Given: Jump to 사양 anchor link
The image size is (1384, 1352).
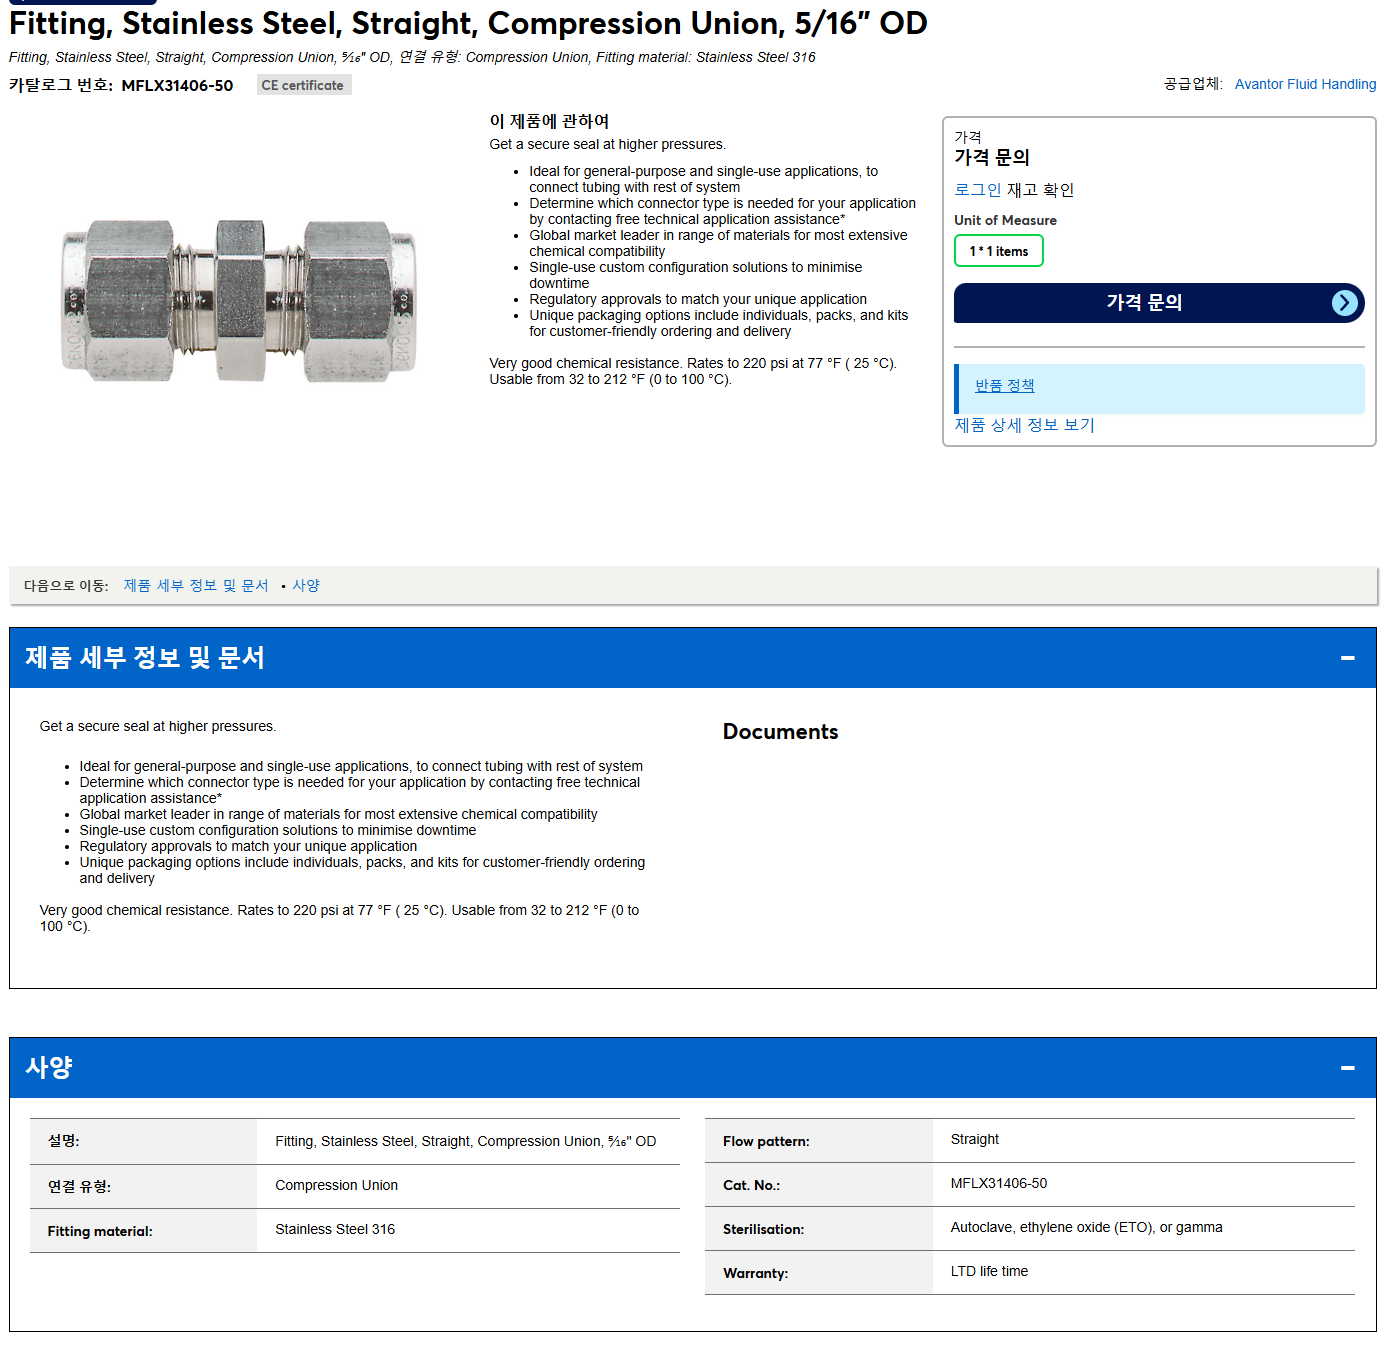Looking at the screenshot, I should pos(306,585).
